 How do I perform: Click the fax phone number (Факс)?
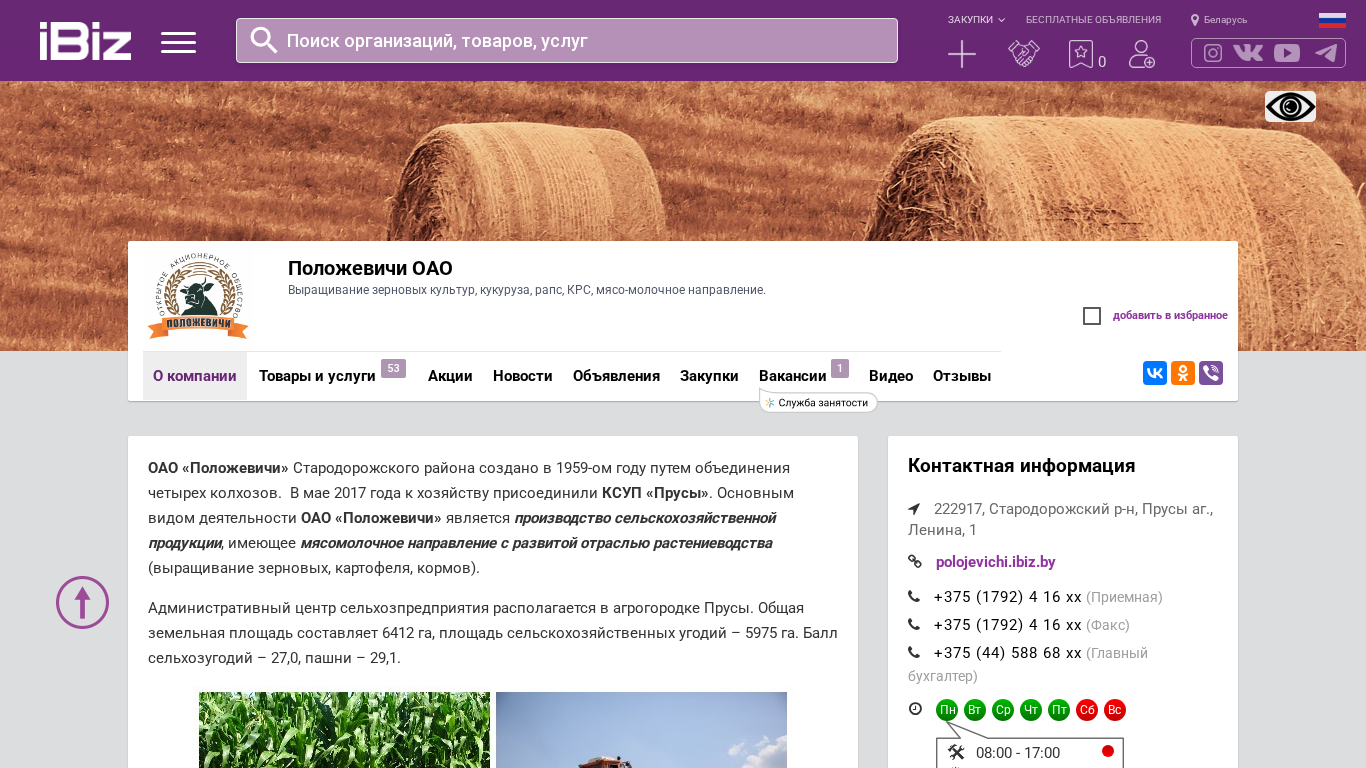[1008, 625]
